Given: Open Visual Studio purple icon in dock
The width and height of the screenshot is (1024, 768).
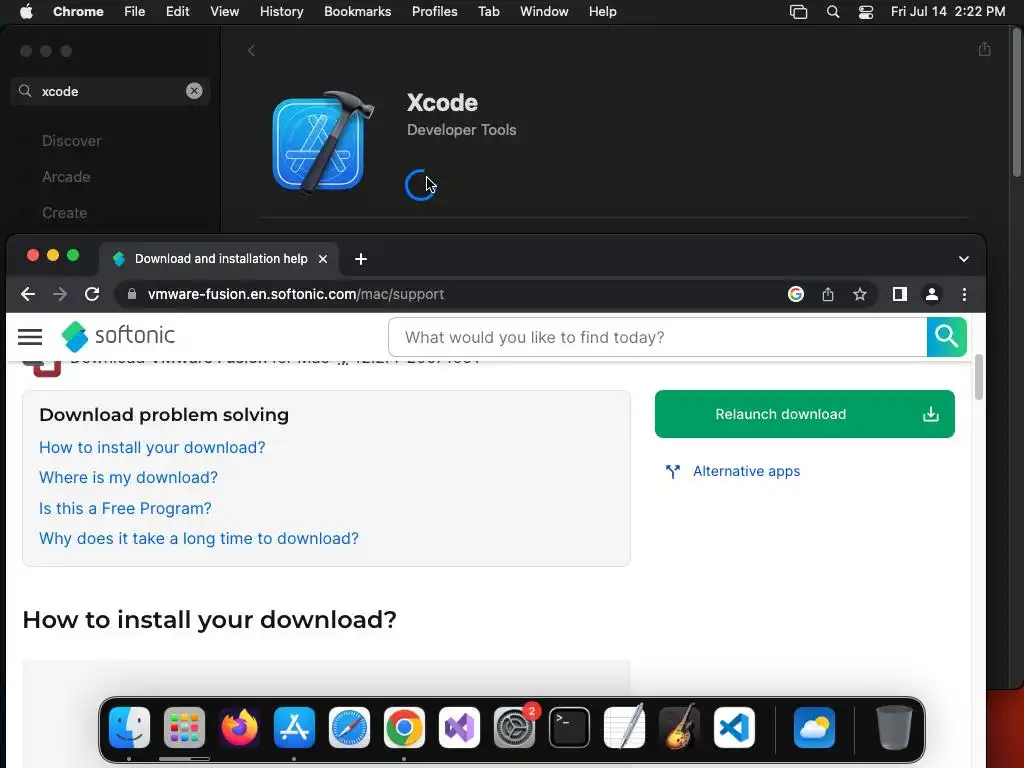Looking at the screenshot, I should coord(459,727).
